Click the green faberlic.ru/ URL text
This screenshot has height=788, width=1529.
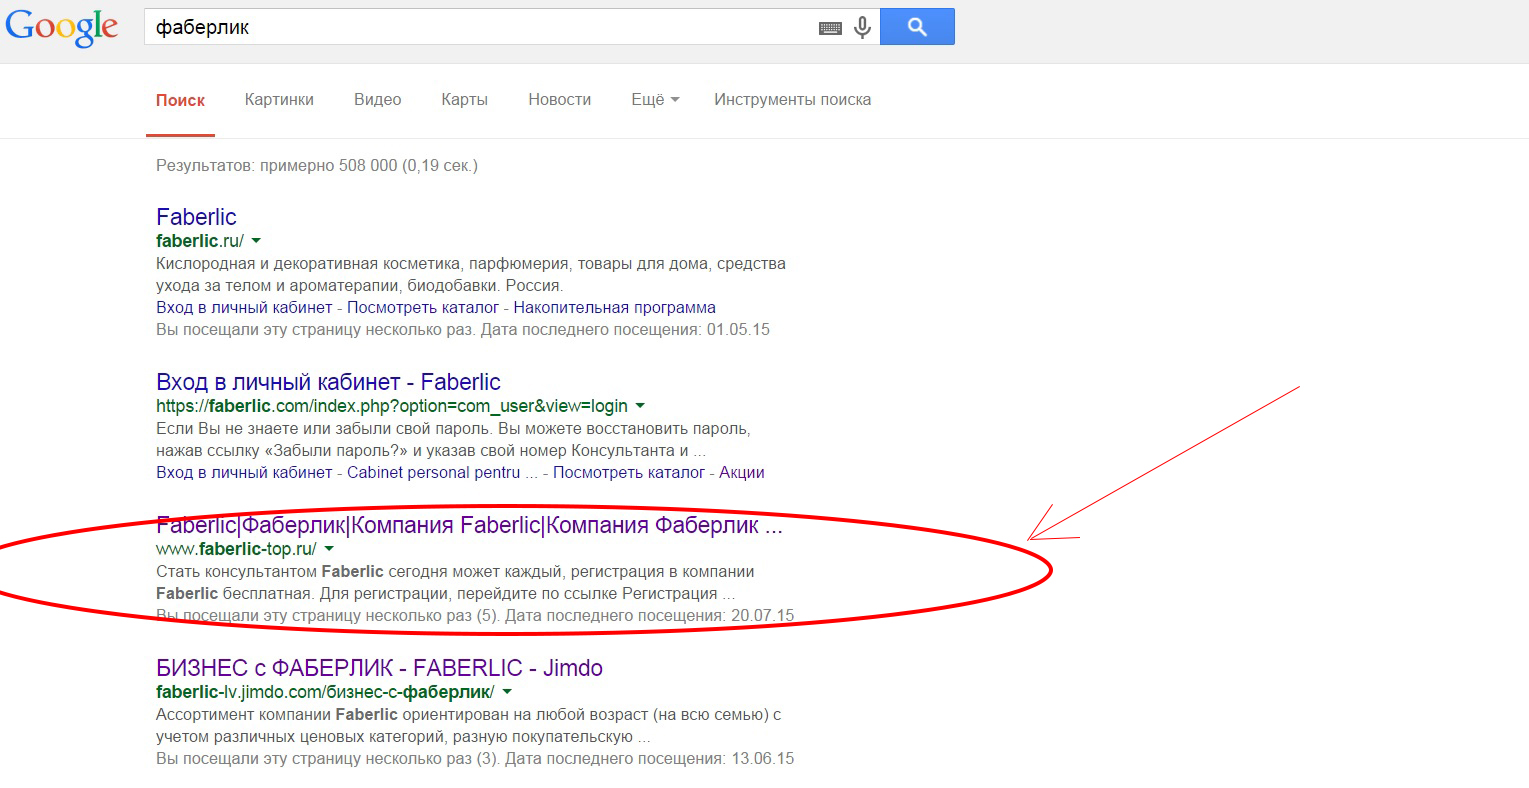200,241
